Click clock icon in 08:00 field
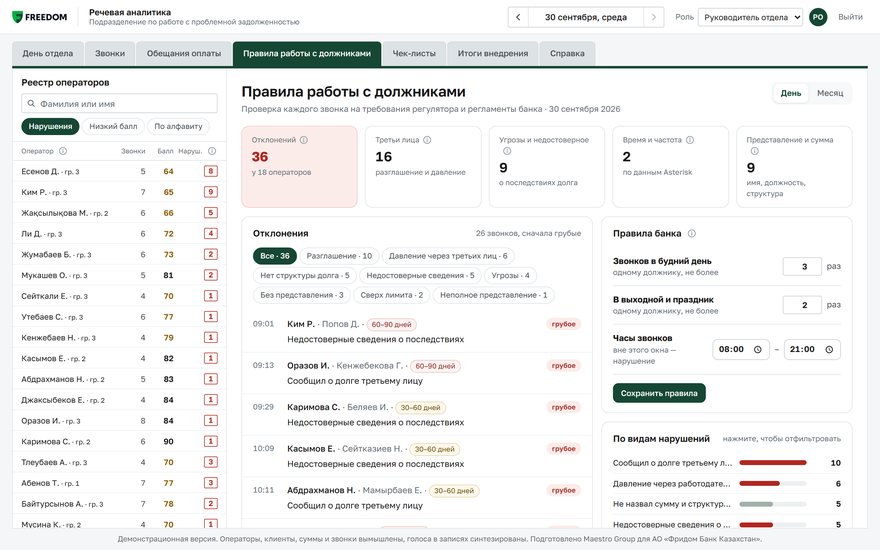The image size is (880, 550). [757, 350]
